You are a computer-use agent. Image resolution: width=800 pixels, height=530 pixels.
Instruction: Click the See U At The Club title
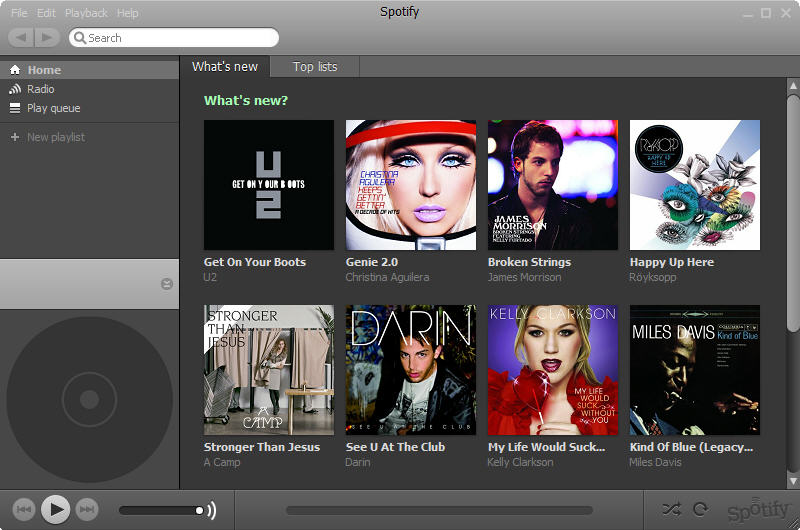pyautogui.click(x=395, y=447)
